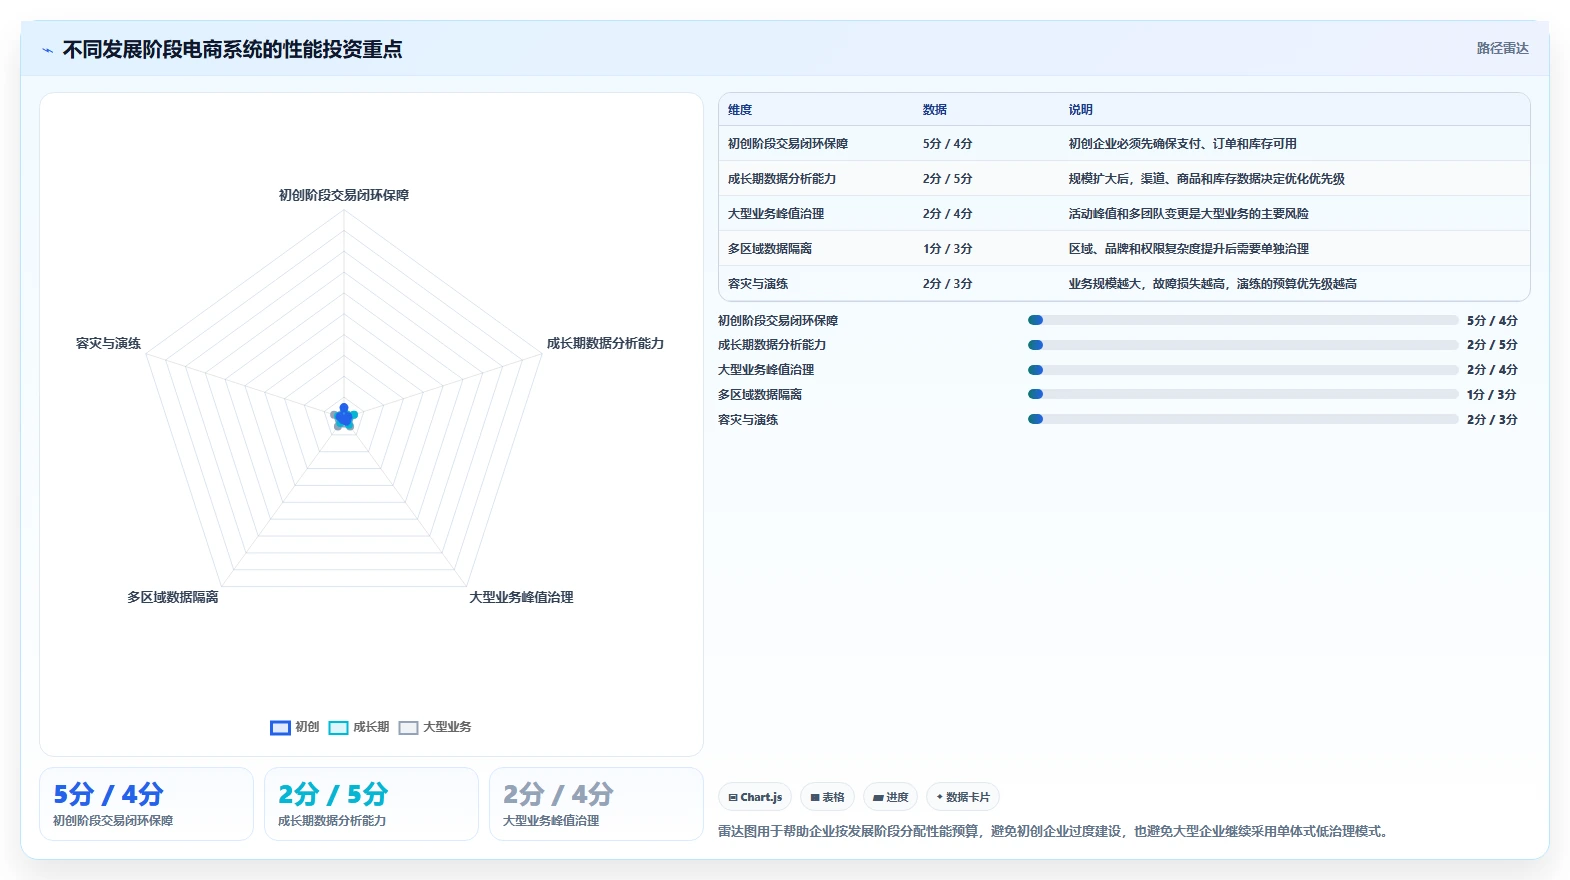This screenshot has height=880, width=1570.
Task: Click radar axis label 初创阶段交易闭环保障
Action: 344,195
